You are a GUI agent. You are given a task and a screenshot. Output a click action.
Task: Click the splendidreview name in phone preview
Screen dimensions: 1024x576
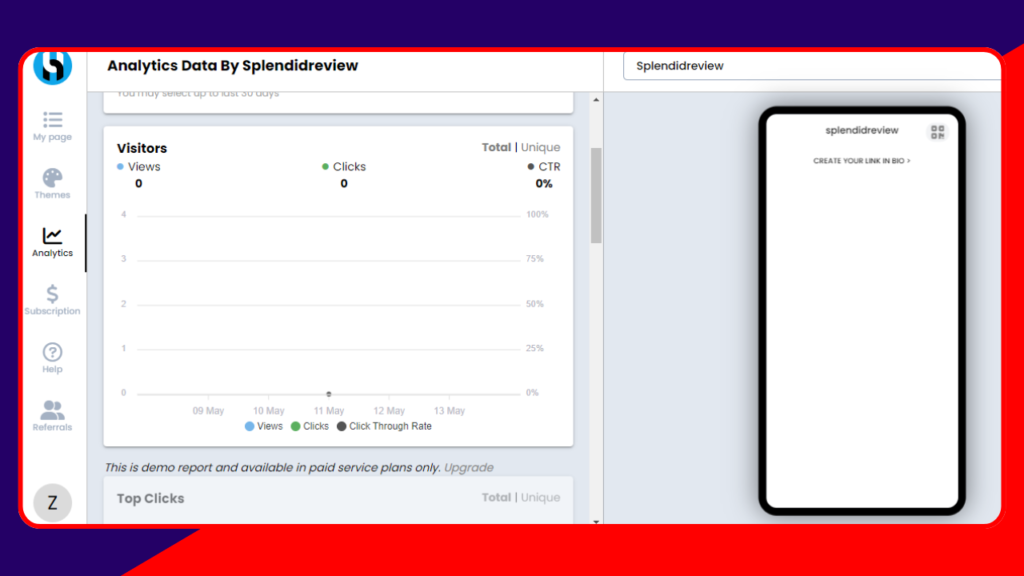(861, 130)
